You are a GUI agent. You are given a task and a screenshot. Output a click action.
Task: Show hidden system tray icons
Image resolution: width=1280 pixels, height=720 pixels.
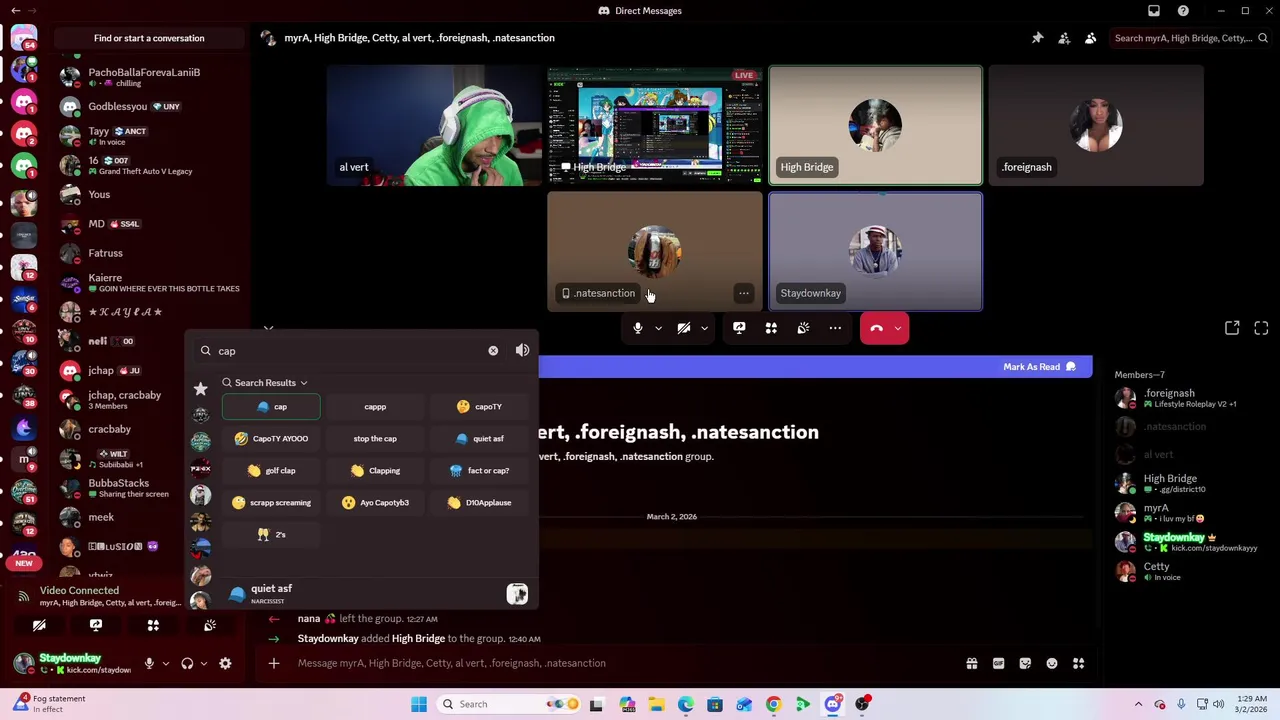[1138, 704]
